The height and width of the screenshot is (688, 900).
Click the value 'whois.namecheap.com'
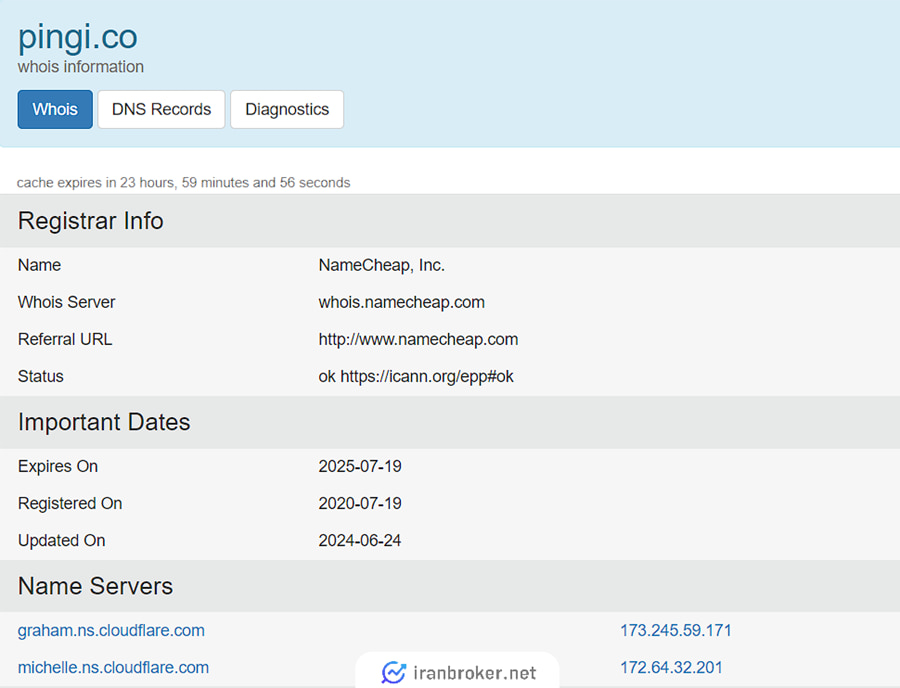click(402, 302)
